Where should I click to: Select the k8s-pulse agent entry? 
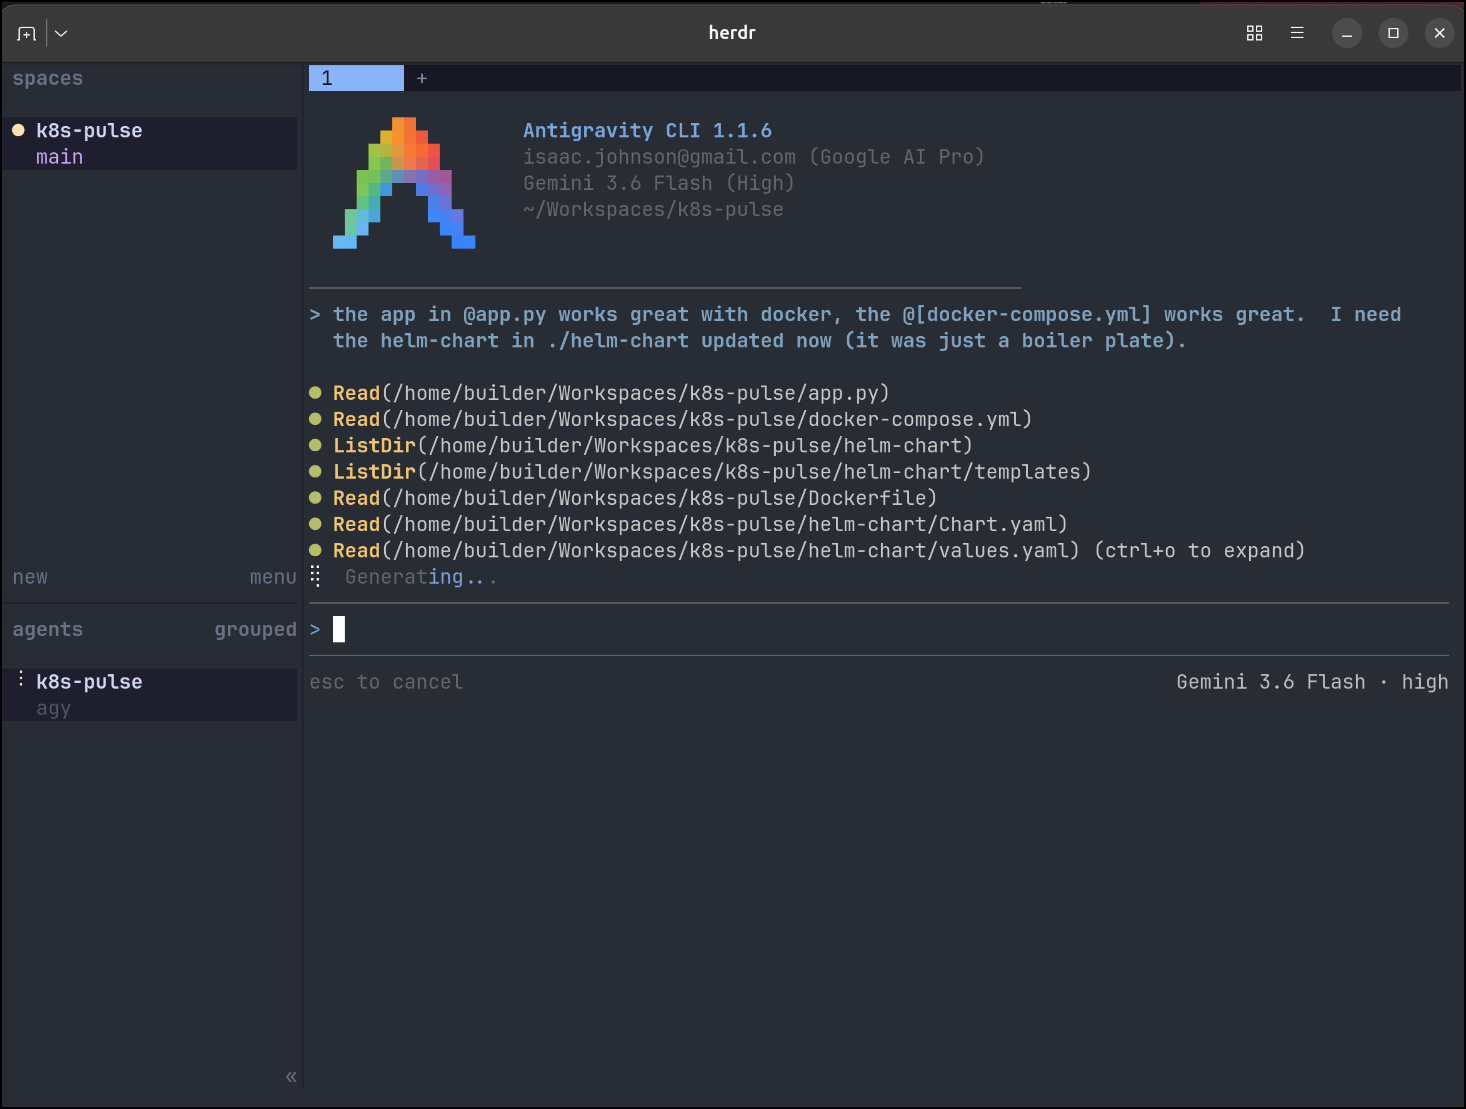point(150,695)
